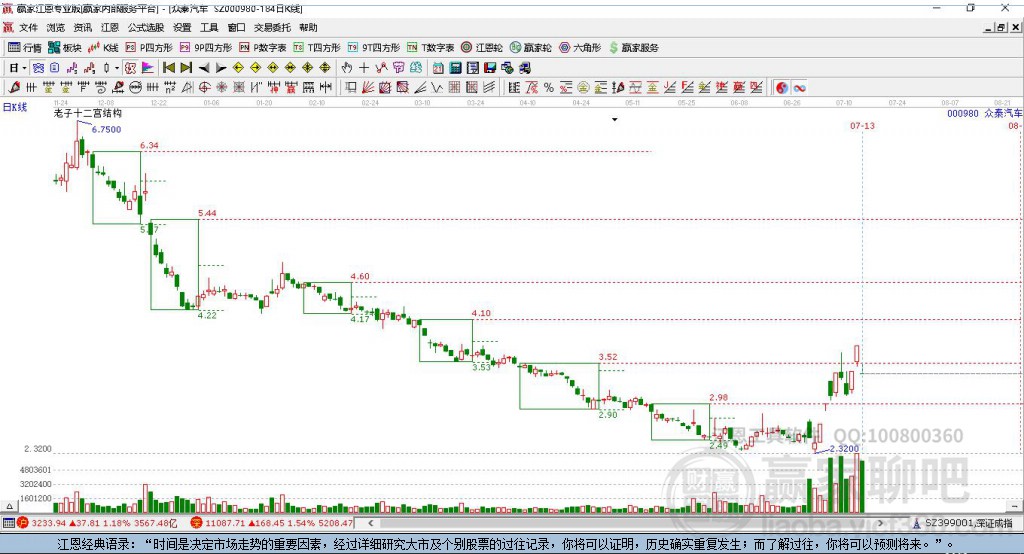The image size is (1024, 554).
Task: Click the 日K线 chart label
Action: click(x=14, y=107)
